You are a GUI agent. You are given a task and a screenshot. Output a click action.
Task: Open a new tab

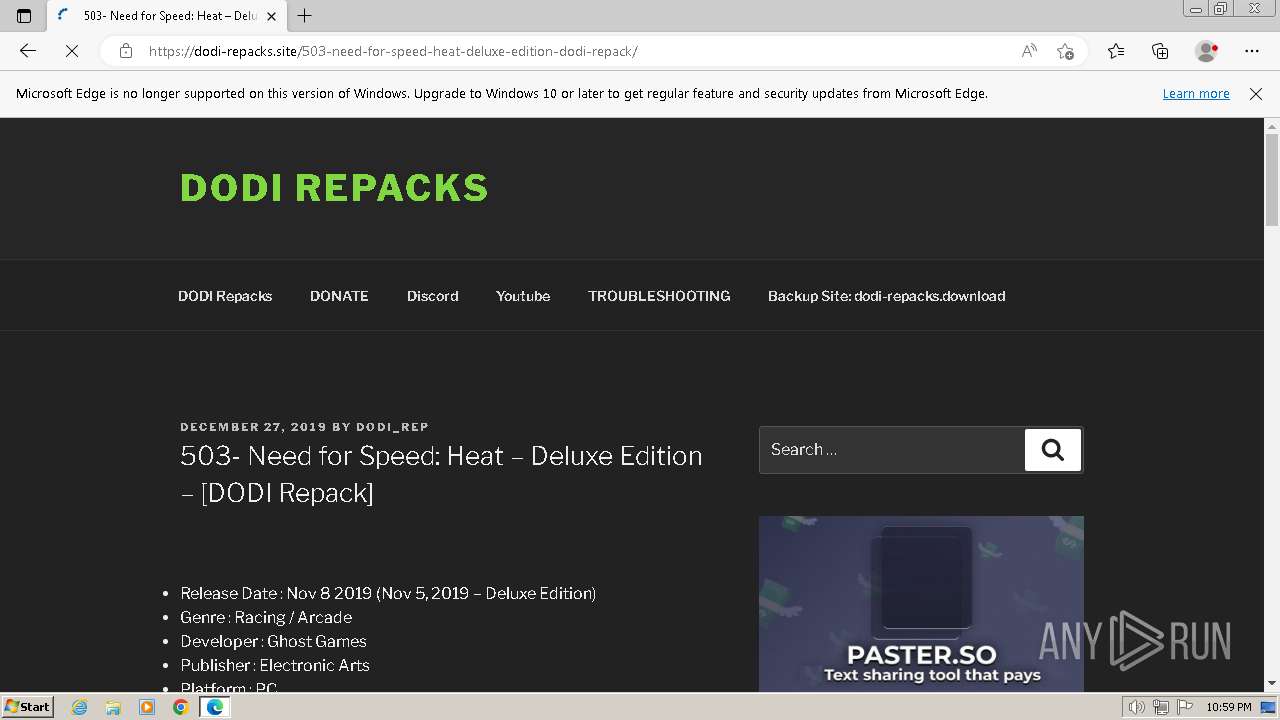click(305, 16)
